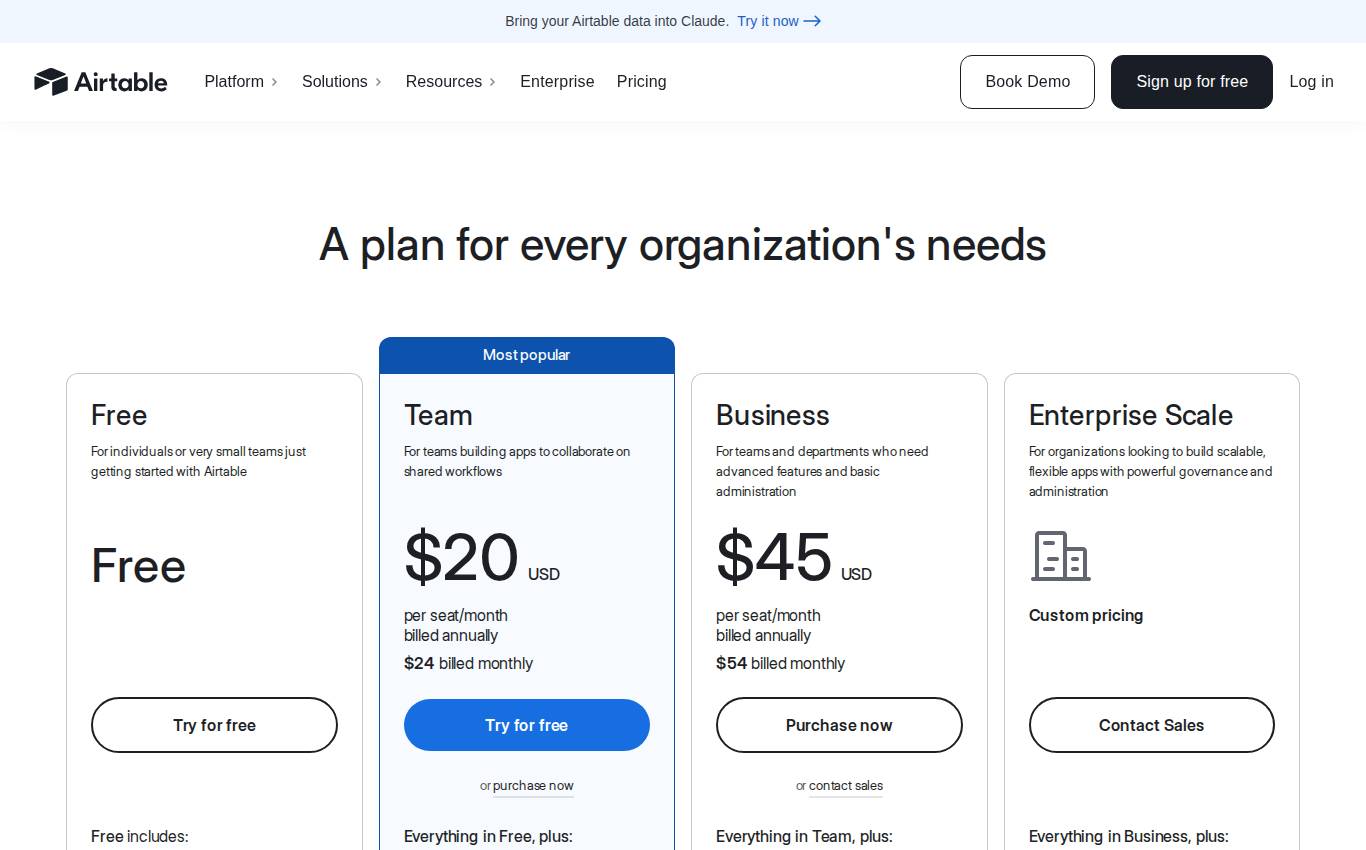Click the Team description about shared workflows
This screenshot has width=1366, height=850.
click(x=517, y=461)
